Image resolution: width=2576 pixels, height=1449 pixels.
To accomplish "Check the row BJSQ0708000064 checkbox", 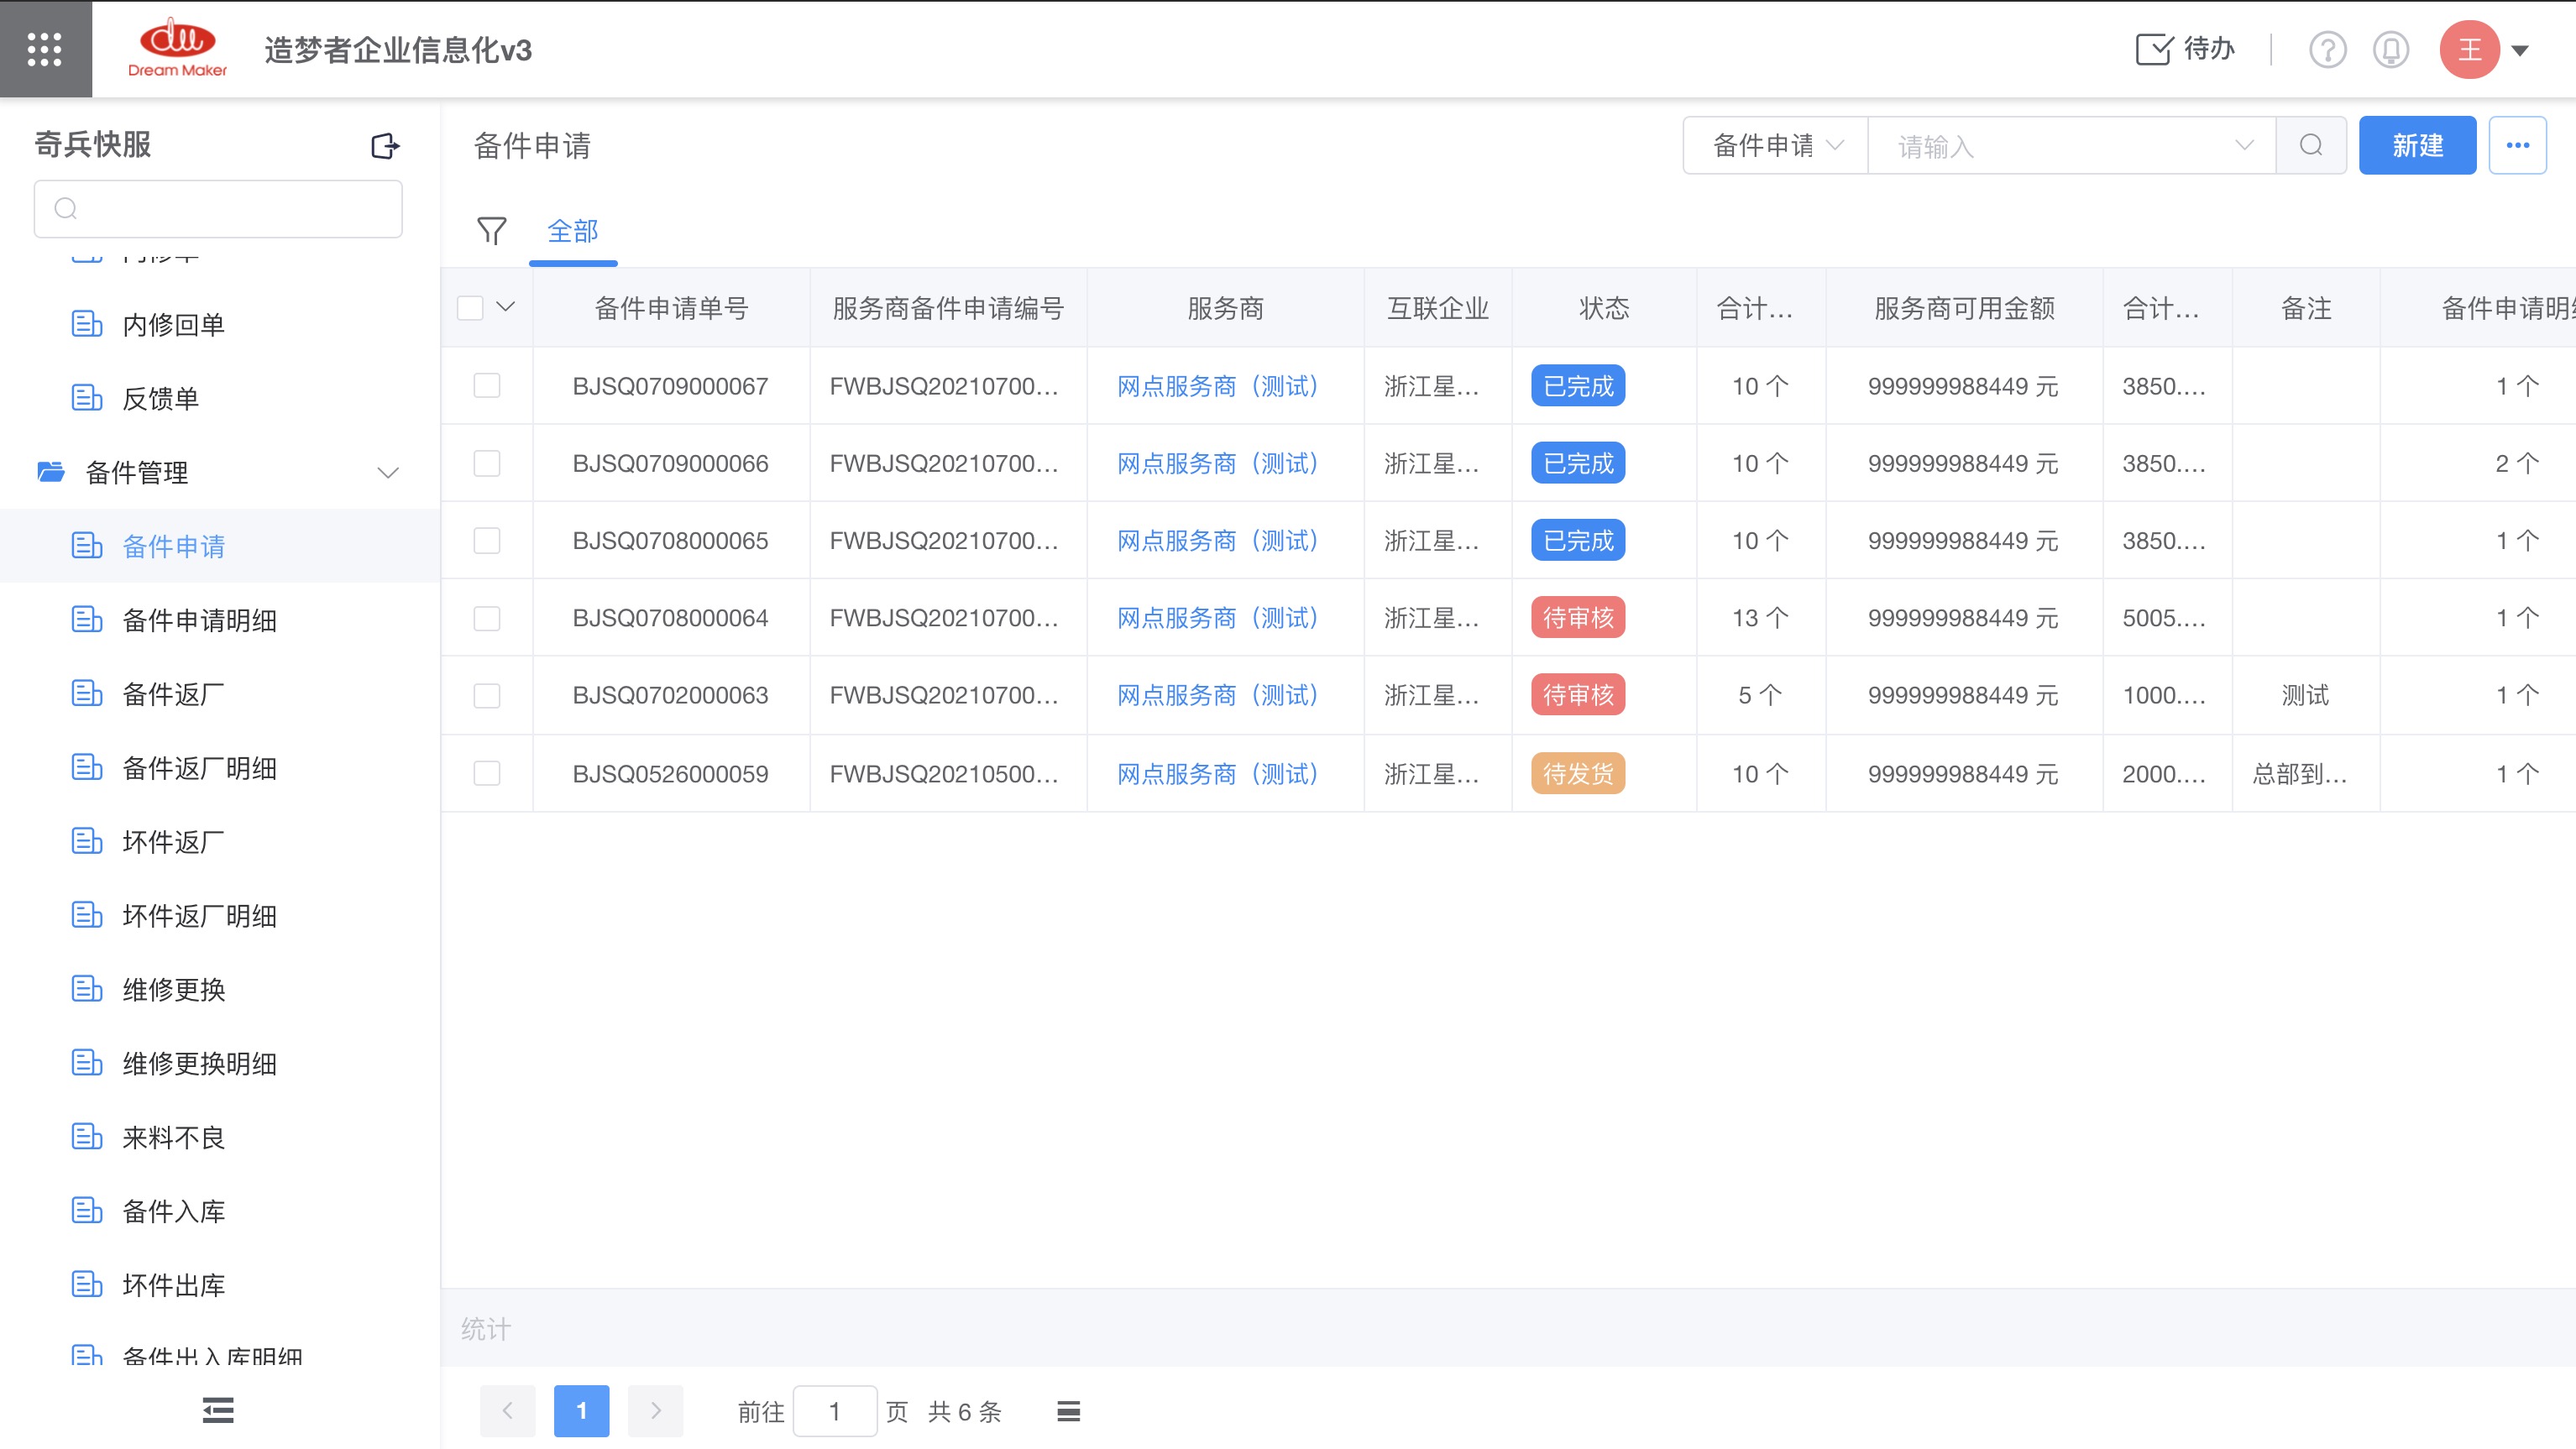I will coord(487,618).
